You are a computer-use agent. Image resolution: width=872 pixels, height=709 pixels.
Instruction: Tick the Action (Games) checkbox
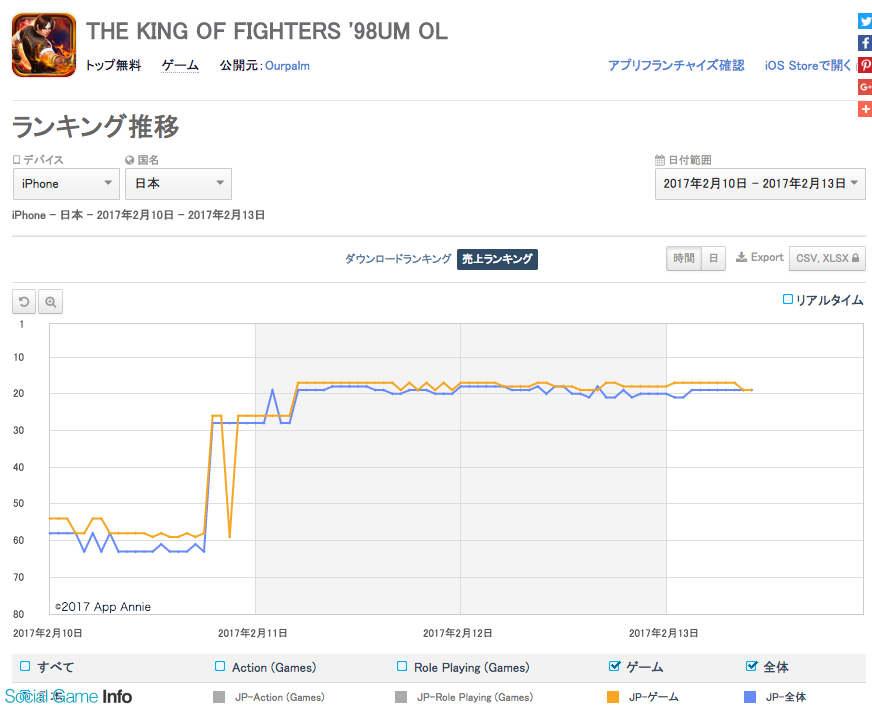[x=220, y=666]
